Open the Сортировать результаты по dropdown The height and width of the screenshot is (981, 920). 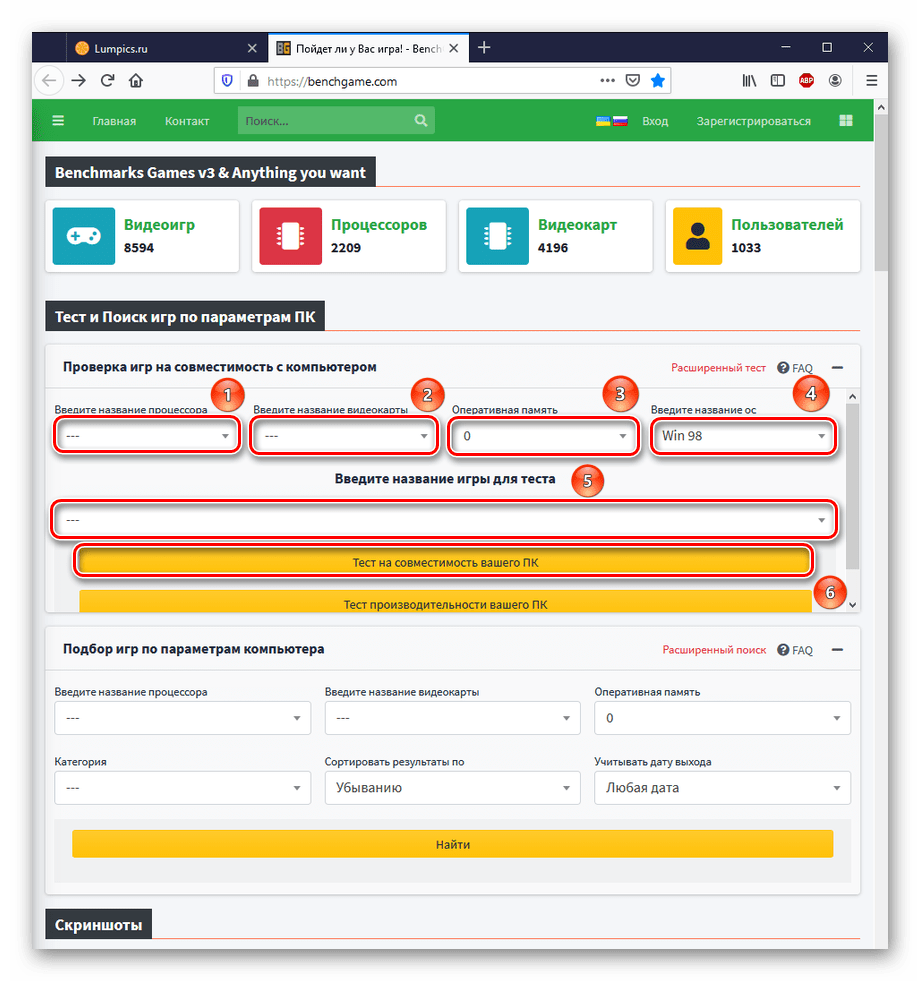(x=452, y=787)
